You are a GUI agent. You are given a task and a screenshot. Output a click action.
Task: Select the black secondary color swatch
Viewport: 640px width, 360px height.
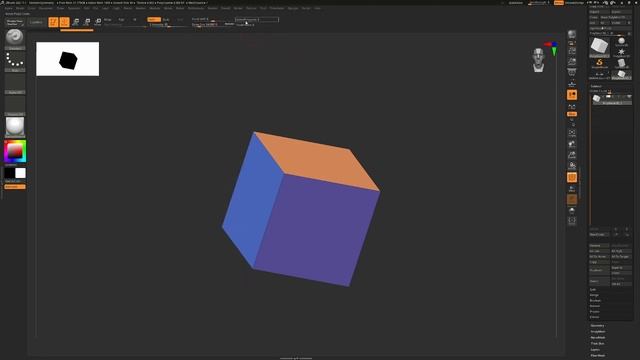pyautogui.click(x=9, y=173)
